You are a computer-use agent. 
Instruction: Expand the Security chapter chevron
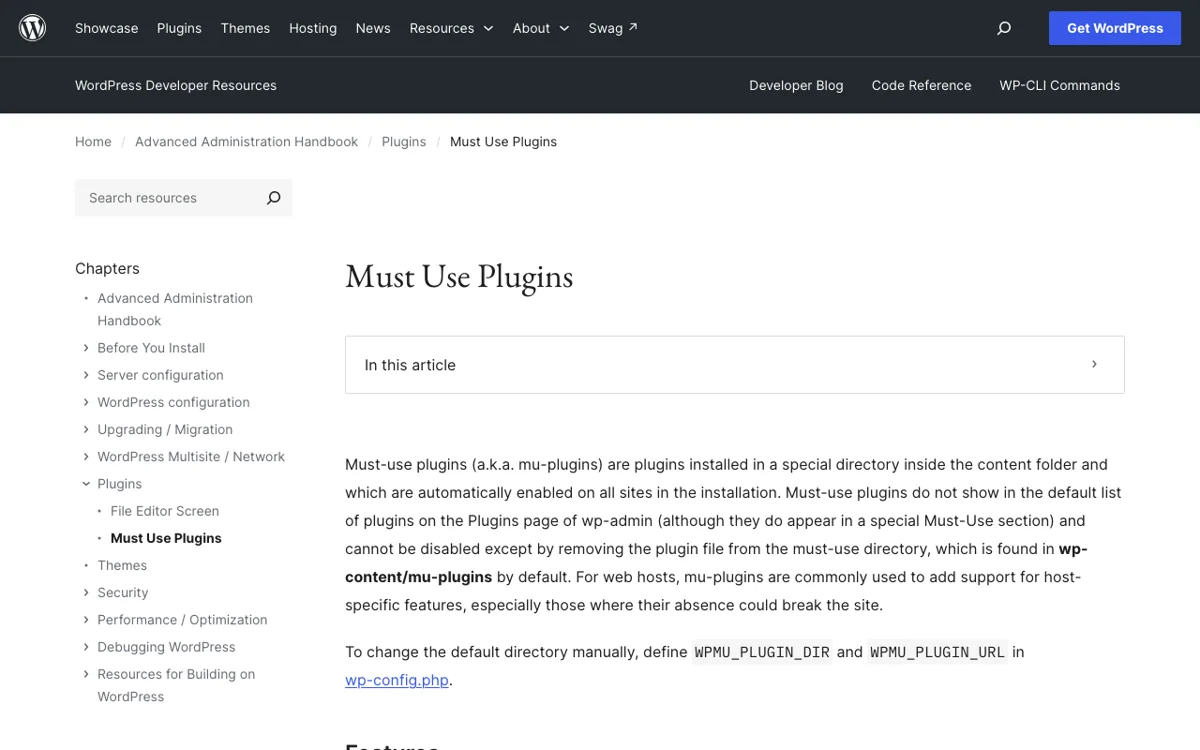click(x=86, y=592)
